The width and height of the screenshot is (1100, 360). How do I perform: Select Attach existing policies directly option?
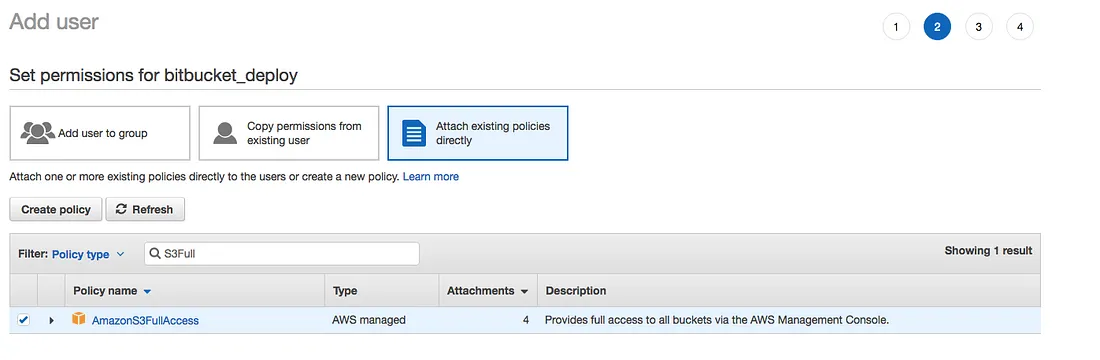coord(478,133)
